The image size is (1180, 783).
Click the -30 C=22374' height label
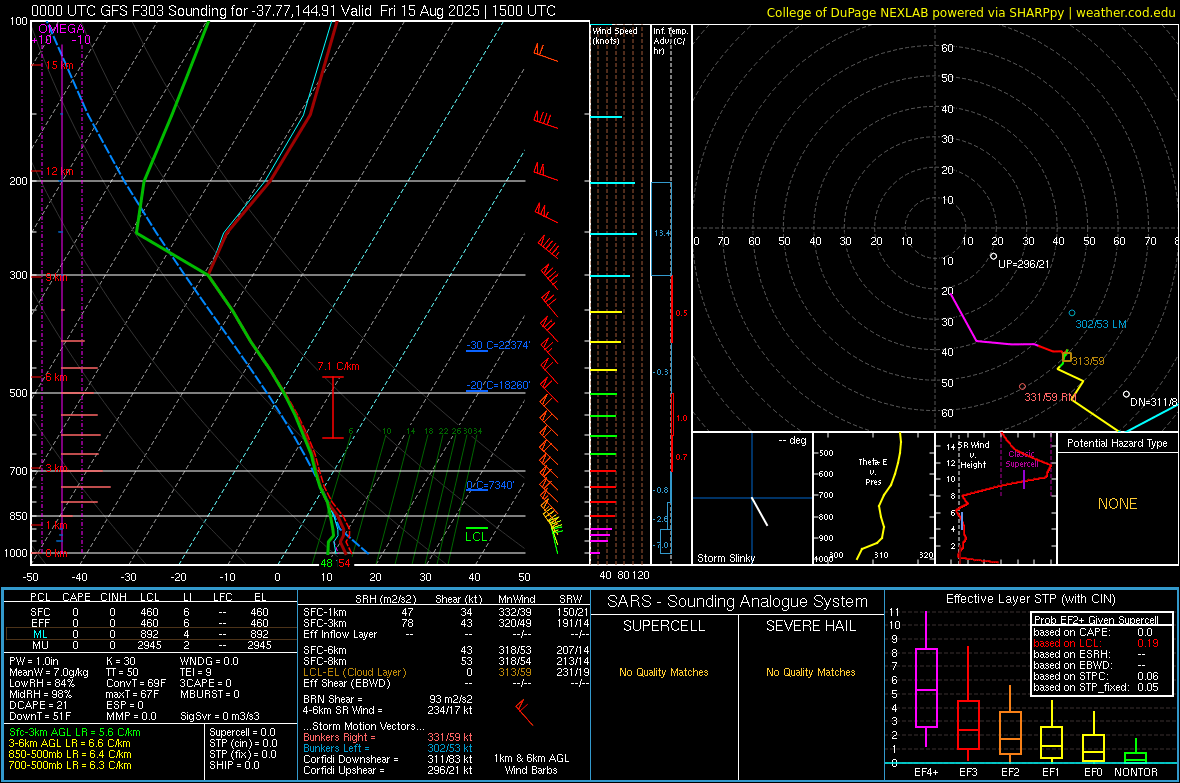pyautogui.click(x=497, y=346)
